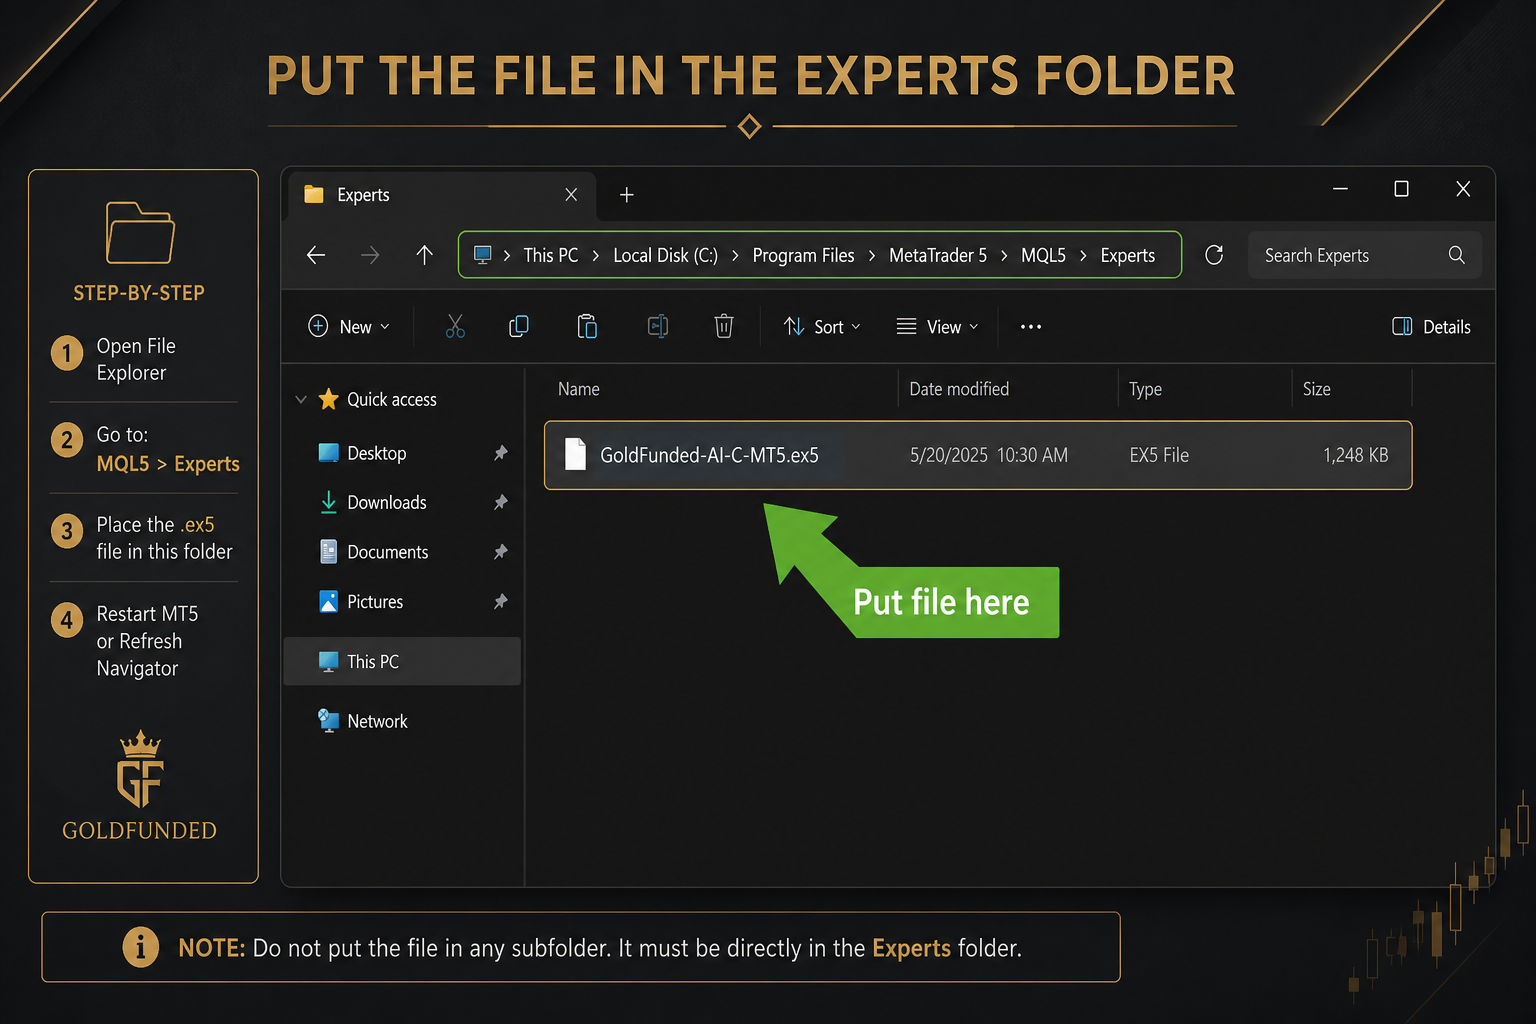The height and width of the screenshot is (1024, 1536).
Task: Sort by Date modified column header
Action: tap(959, 389)
